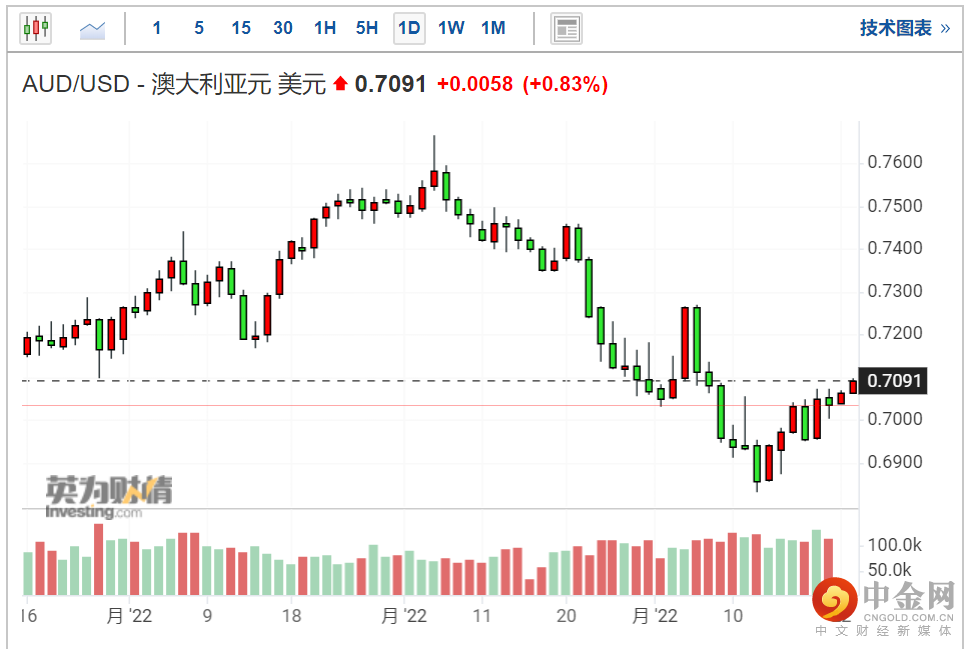Switch to the area chart icon
This screenshot has height=649, width=969.
pos(93,29)
